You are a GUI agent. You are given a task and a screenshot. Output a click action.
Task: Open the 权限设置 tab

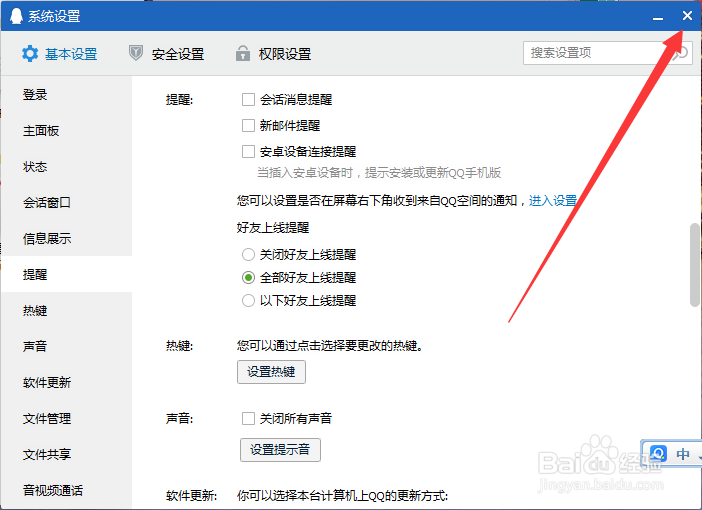point(273,54)
